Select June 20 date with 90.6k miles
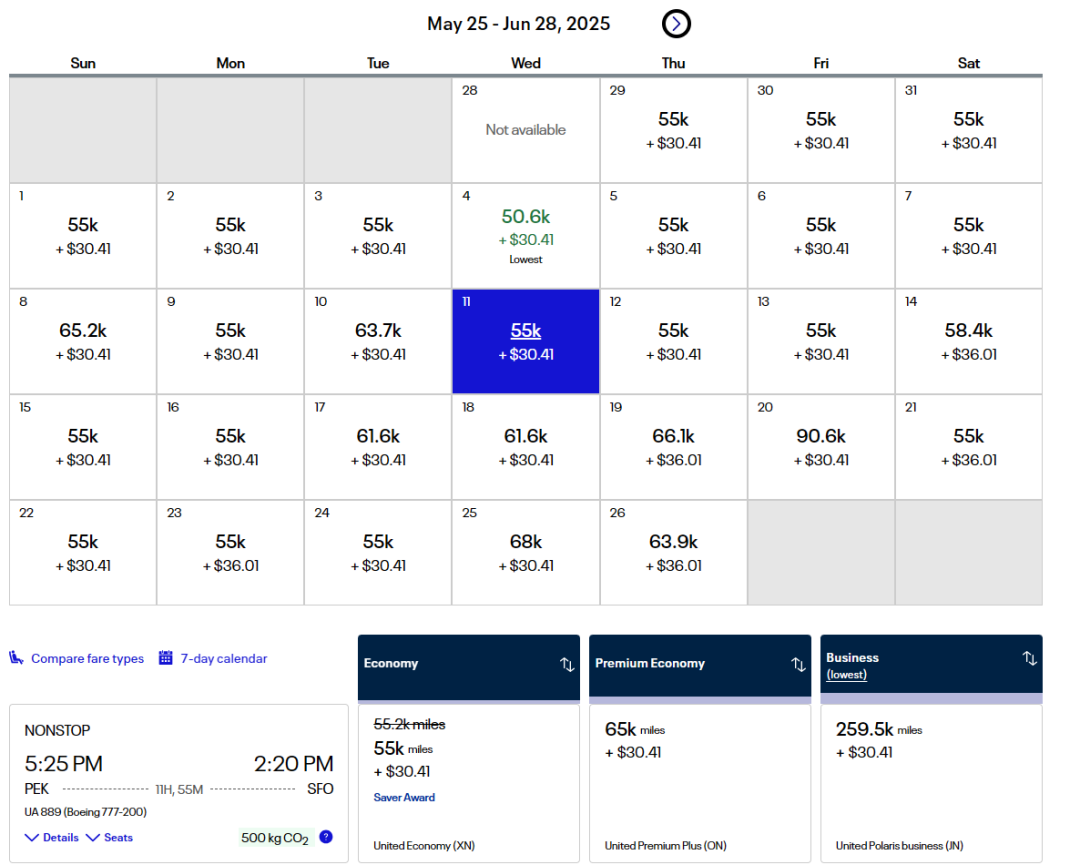This screenshot has height=865, width=1080. tap(821, 446)
